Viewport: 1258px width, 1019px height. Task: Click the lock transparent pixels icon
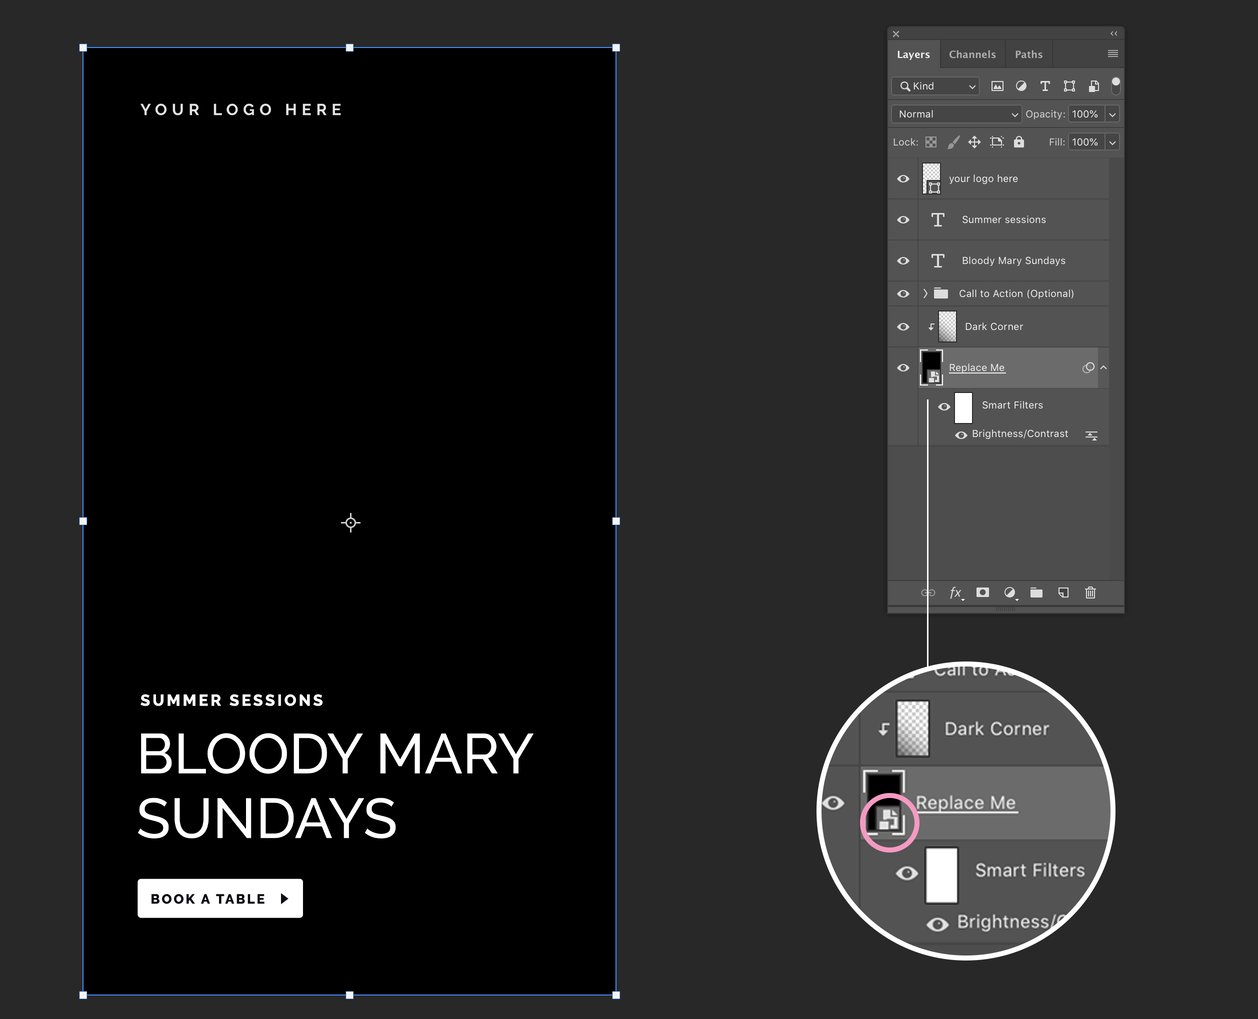931,142
